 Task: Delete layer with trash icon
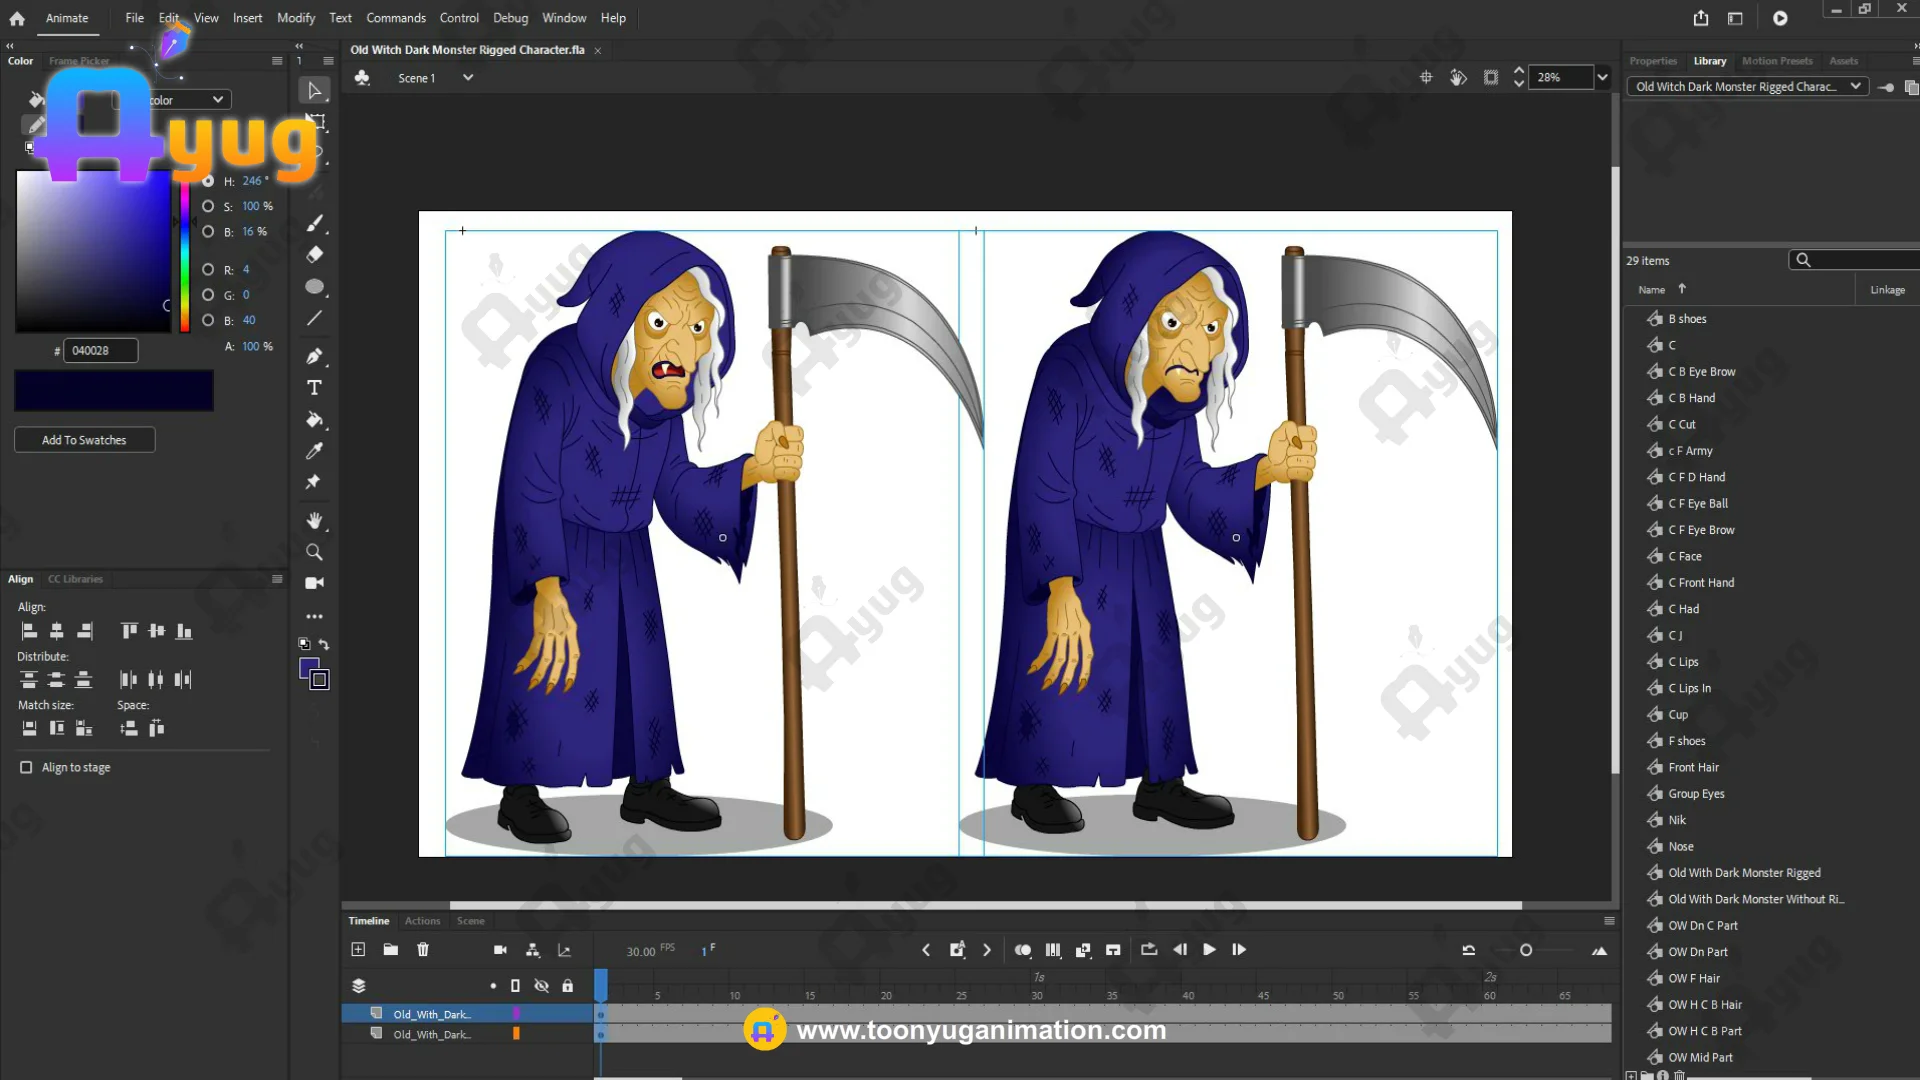click(x=423, y=950)
